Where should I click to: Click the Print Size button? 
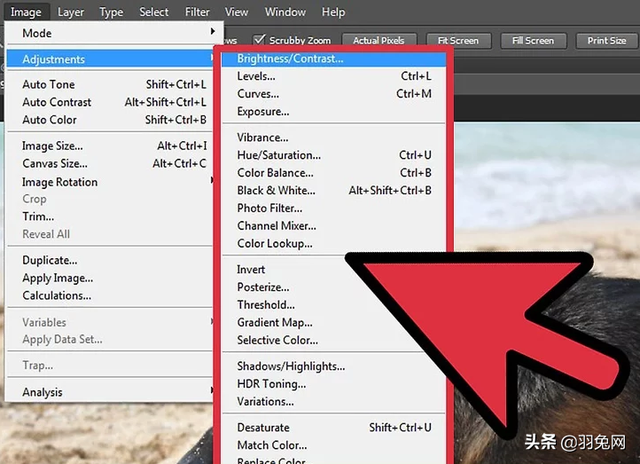[607, 41]
